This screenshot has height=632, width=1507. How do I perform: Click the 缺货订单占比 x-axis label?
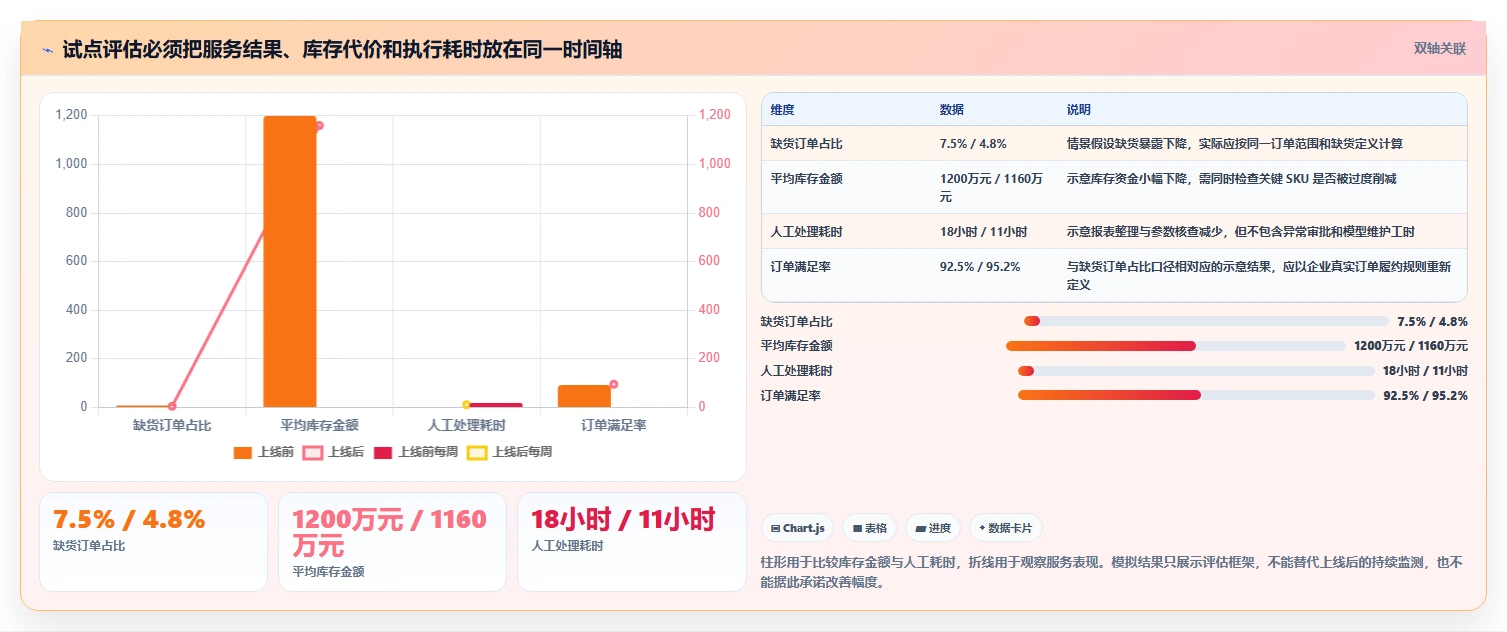[x=172, y=425]
